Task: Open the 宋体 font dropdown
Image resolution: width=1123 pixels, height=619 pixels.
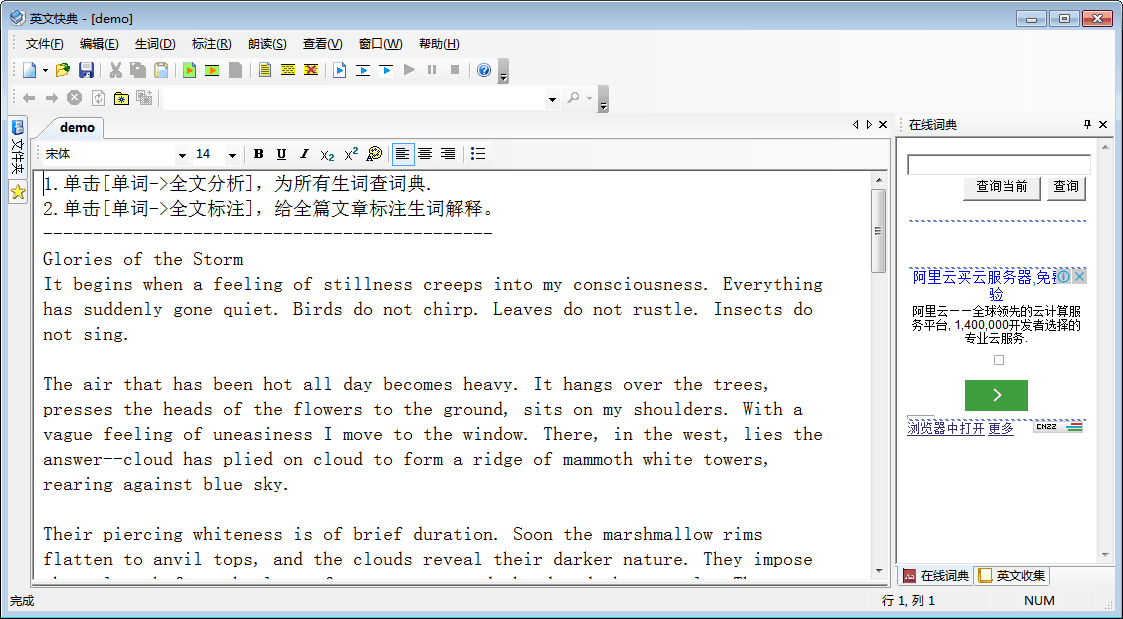Action: [x=181, y=155]
